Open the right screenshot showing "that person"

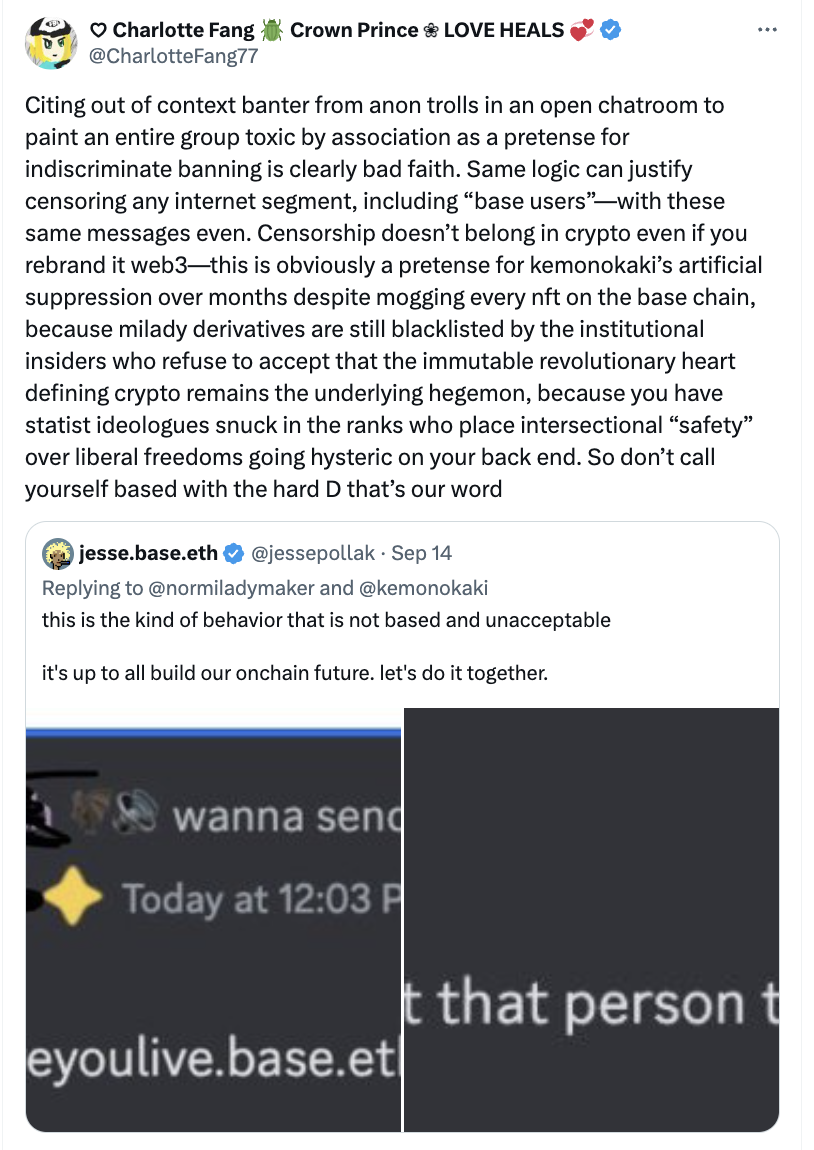[x=591, y=919]
